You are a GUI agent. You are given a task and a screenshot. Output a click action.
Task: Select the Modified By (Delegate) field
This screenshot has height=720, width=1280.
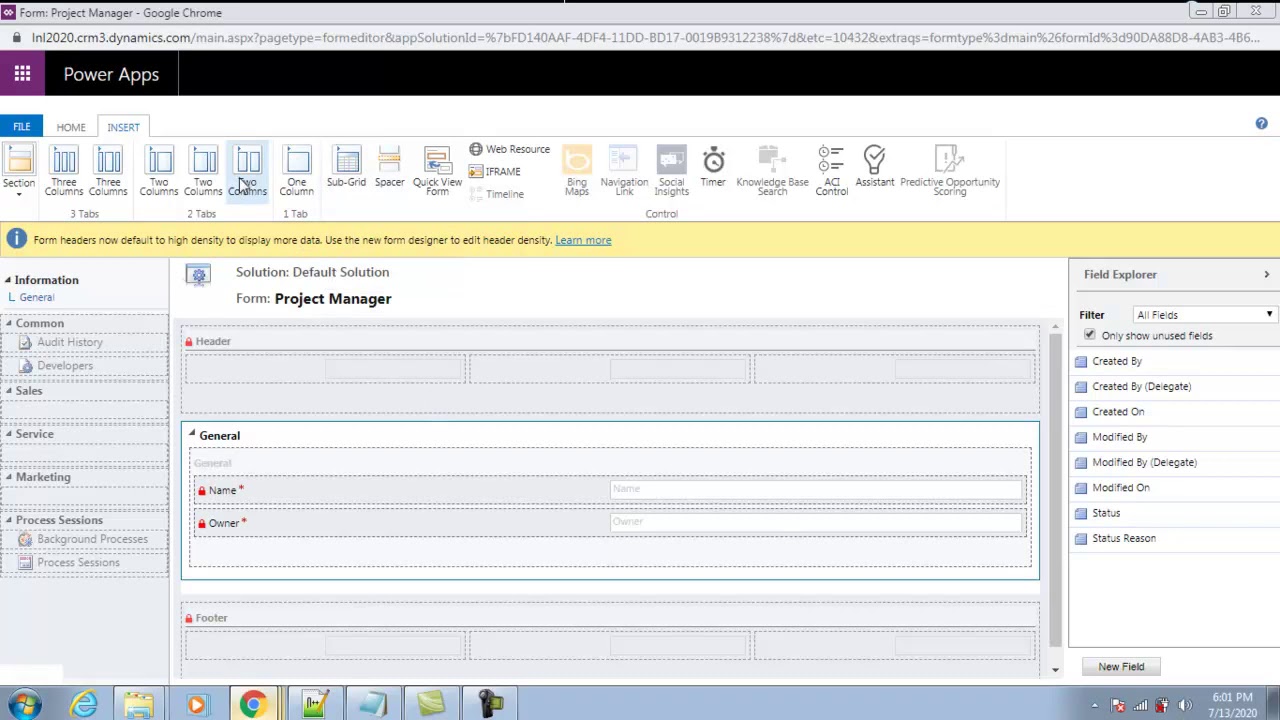(x=1144, y=462)
